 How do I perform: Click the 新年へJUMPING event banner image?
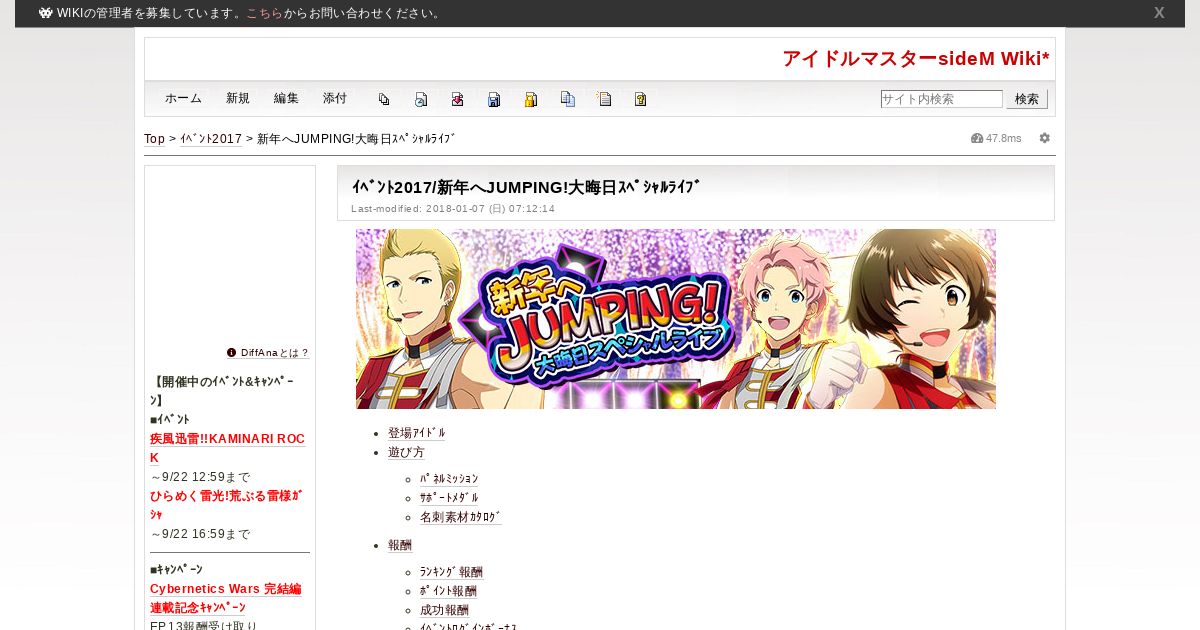(x=676, y=319)
